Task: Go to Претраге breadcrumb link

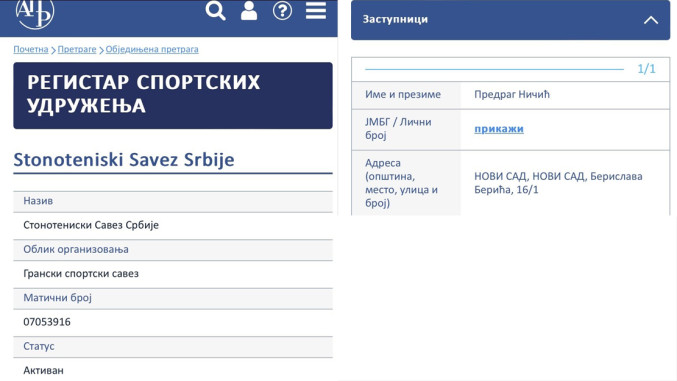Action: coord(77,49)
